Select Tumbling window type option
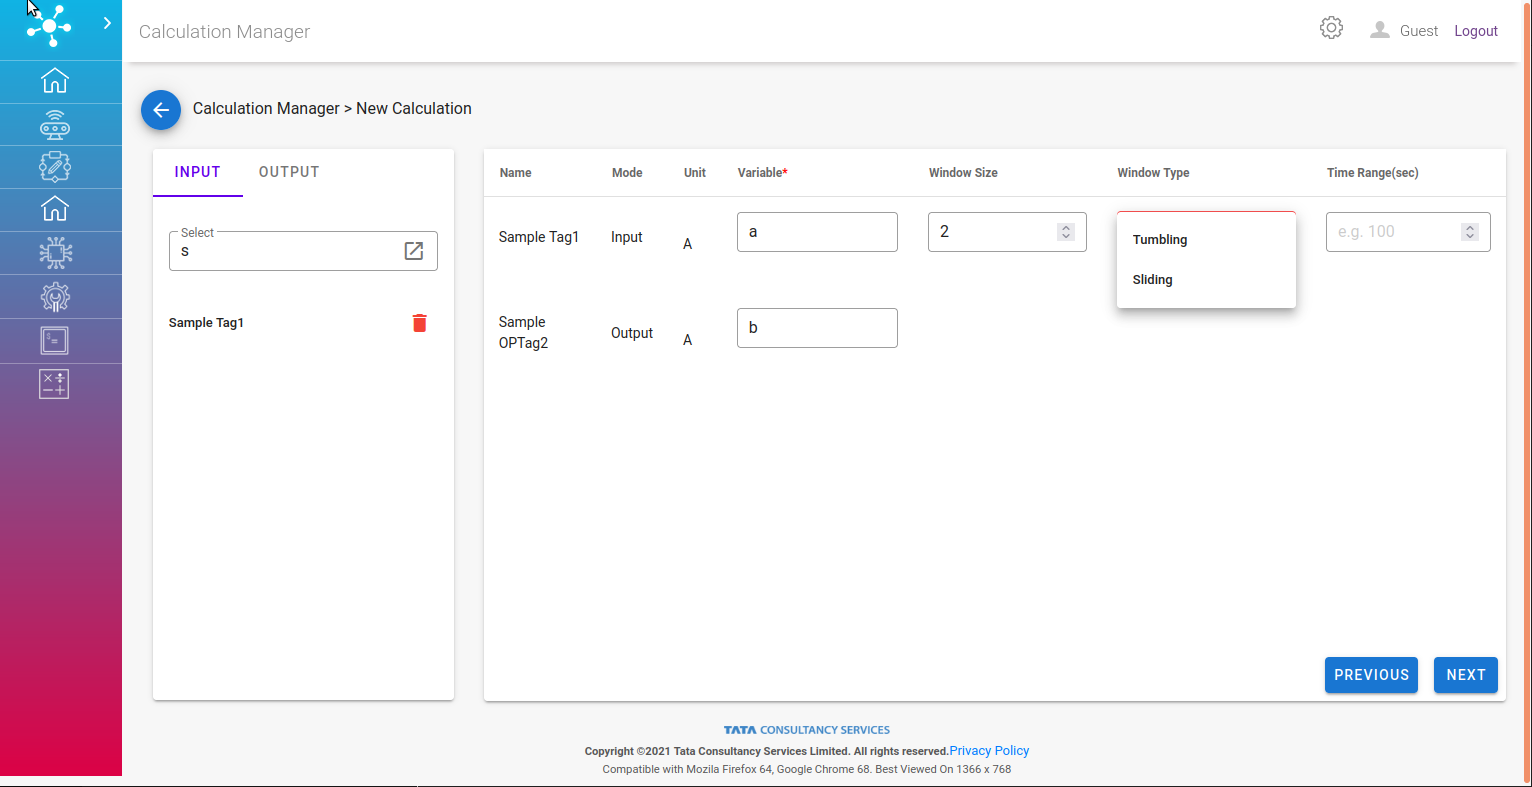This screenshot has width=1532, height=787. click(1206, 240)
